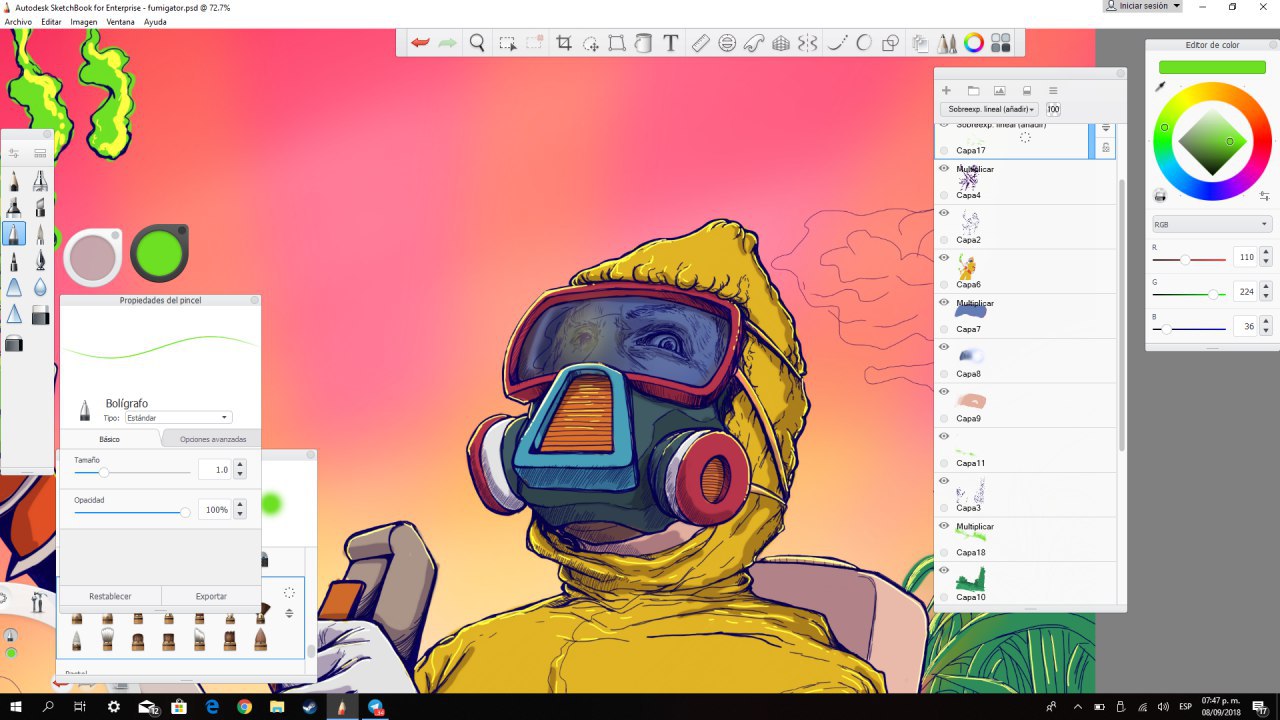The height and width of the screenshot is (720, 1280).
Task: Adjust the Opacidad slider
Action: point(132,512)
